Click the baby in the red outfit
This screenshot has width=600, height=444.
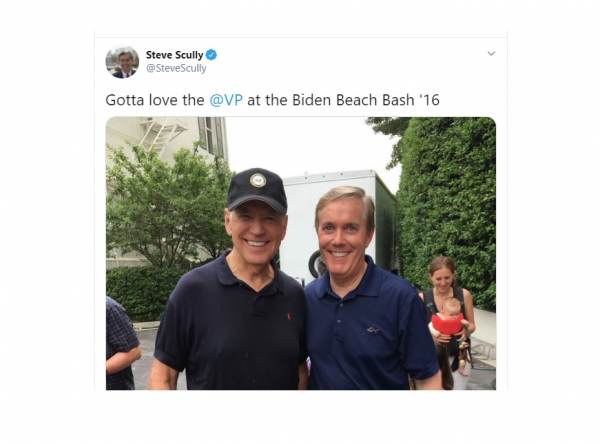[449, 320]
